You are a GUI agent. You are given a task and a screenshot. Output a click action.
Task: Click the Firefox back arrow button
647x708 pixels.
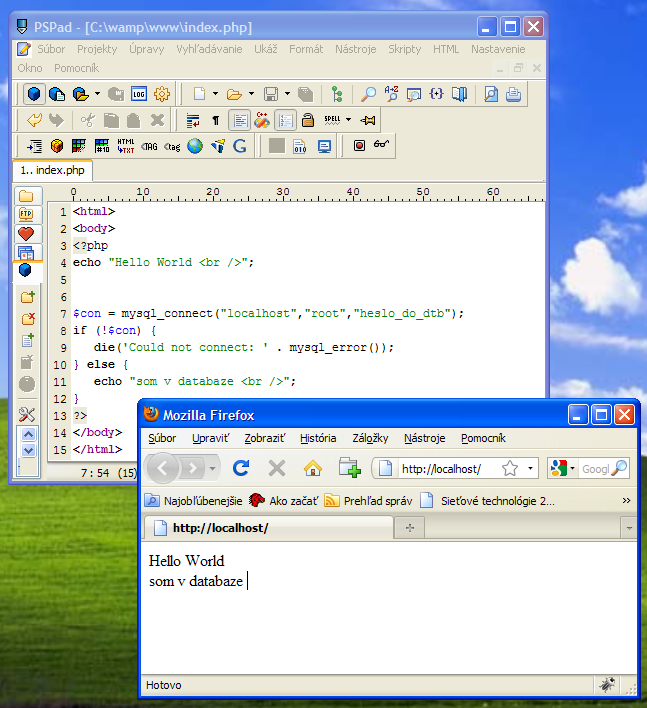(163, 468)
